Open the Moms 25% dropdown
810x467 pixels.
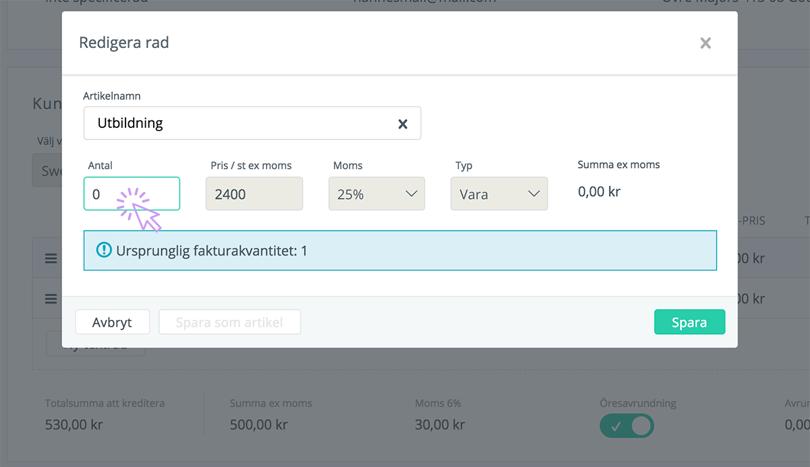(376, 194)
